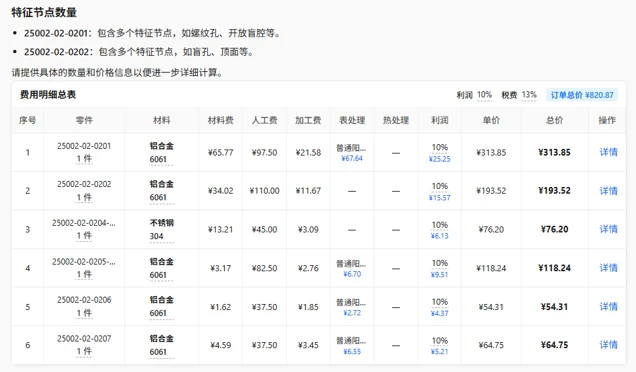The width and height of the screenshot is (636, 372).
Task: Click total price ¥193.52 in bold
Action: point(554,191)
